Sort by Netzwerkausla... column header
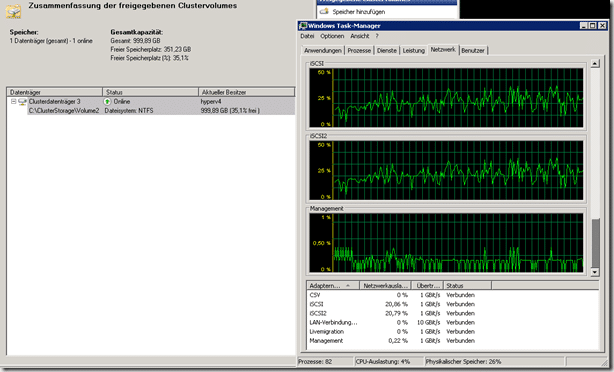The image size is (614, 372). 385,285
